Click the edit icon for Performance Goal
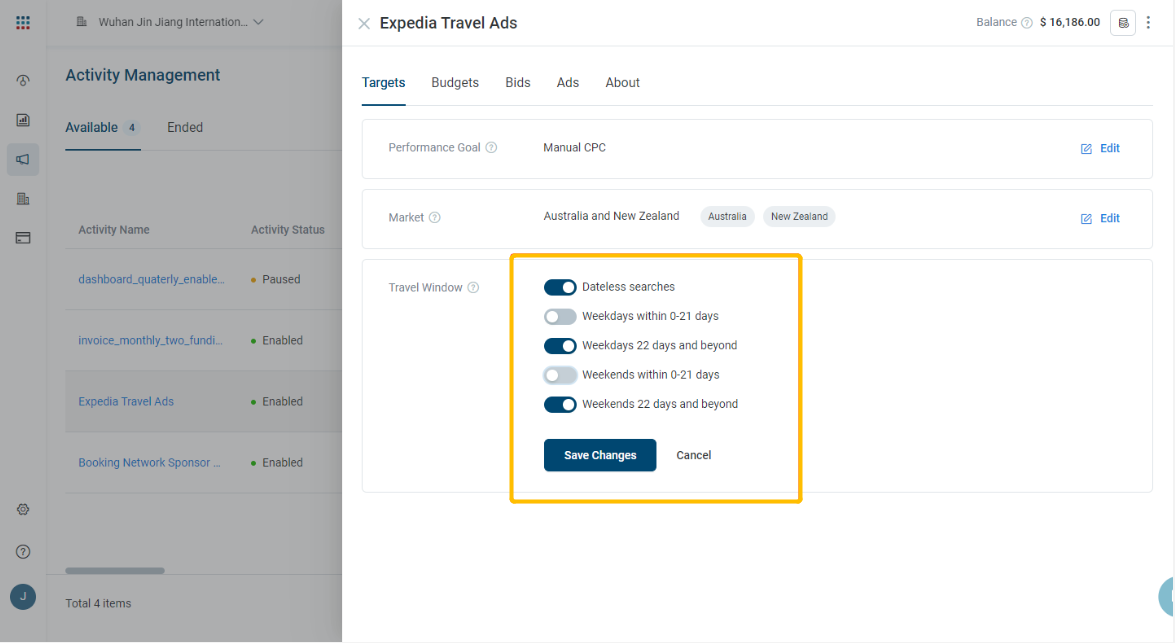 [1086, 148]
